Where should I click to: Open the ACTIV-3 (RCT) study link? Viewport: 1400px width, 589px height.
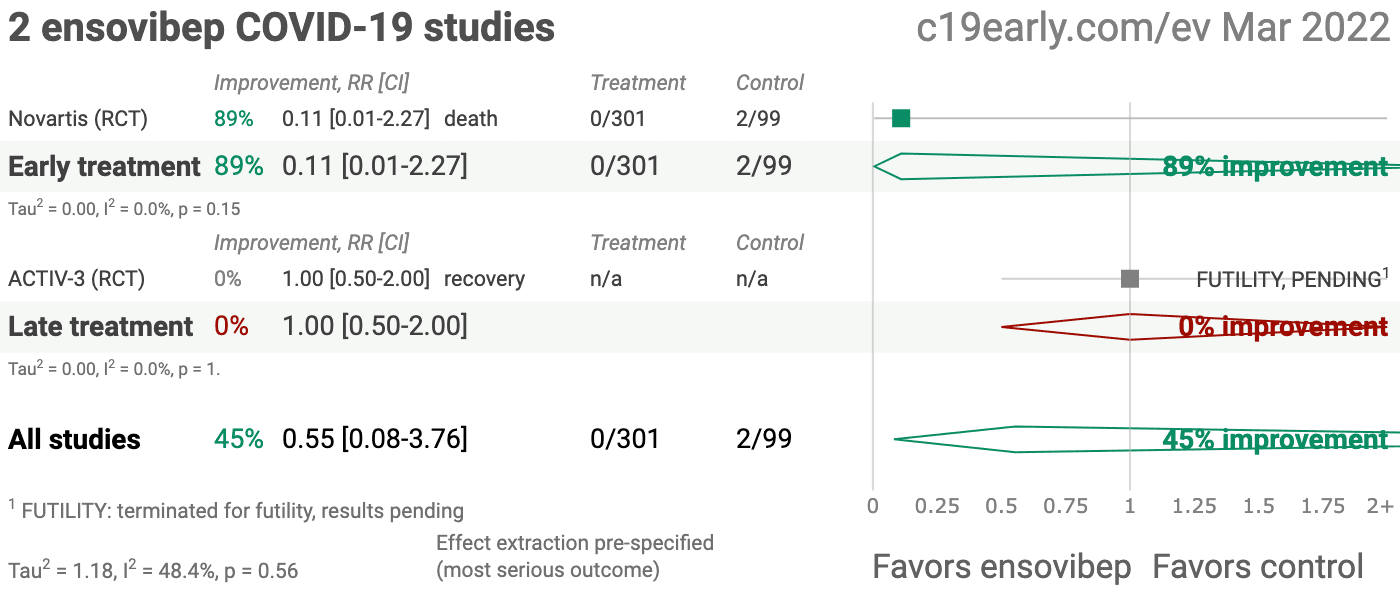click(76, 279)
